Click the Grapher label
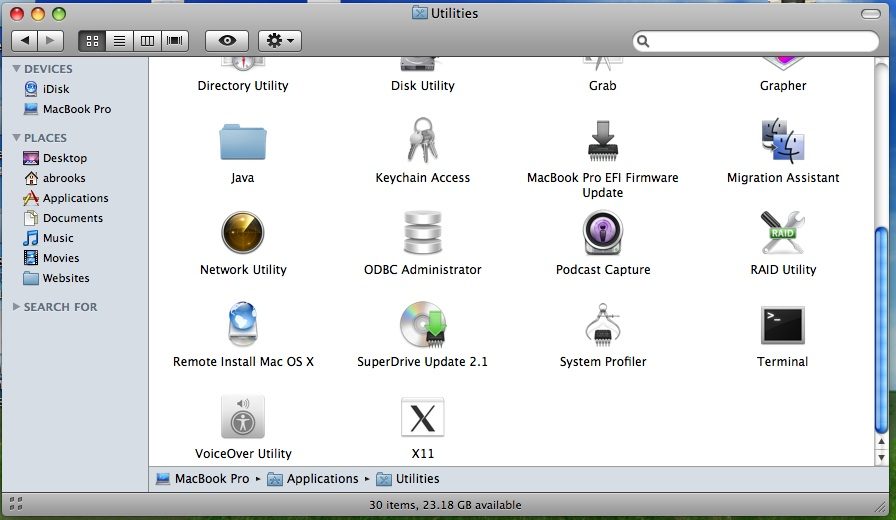The width and height of the screenshot is (896, 520). coord(783,86)
